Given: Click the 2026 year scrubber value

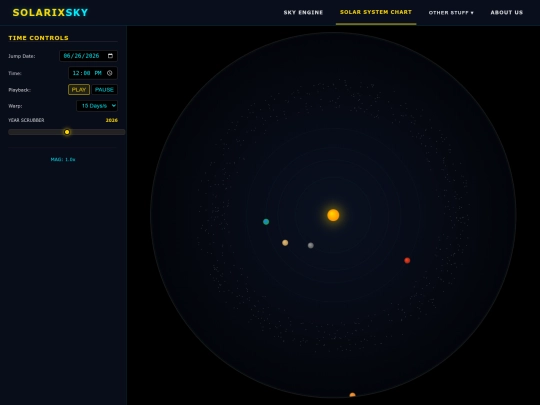Looking at the screenshot, I should click(x=112, y=120).
